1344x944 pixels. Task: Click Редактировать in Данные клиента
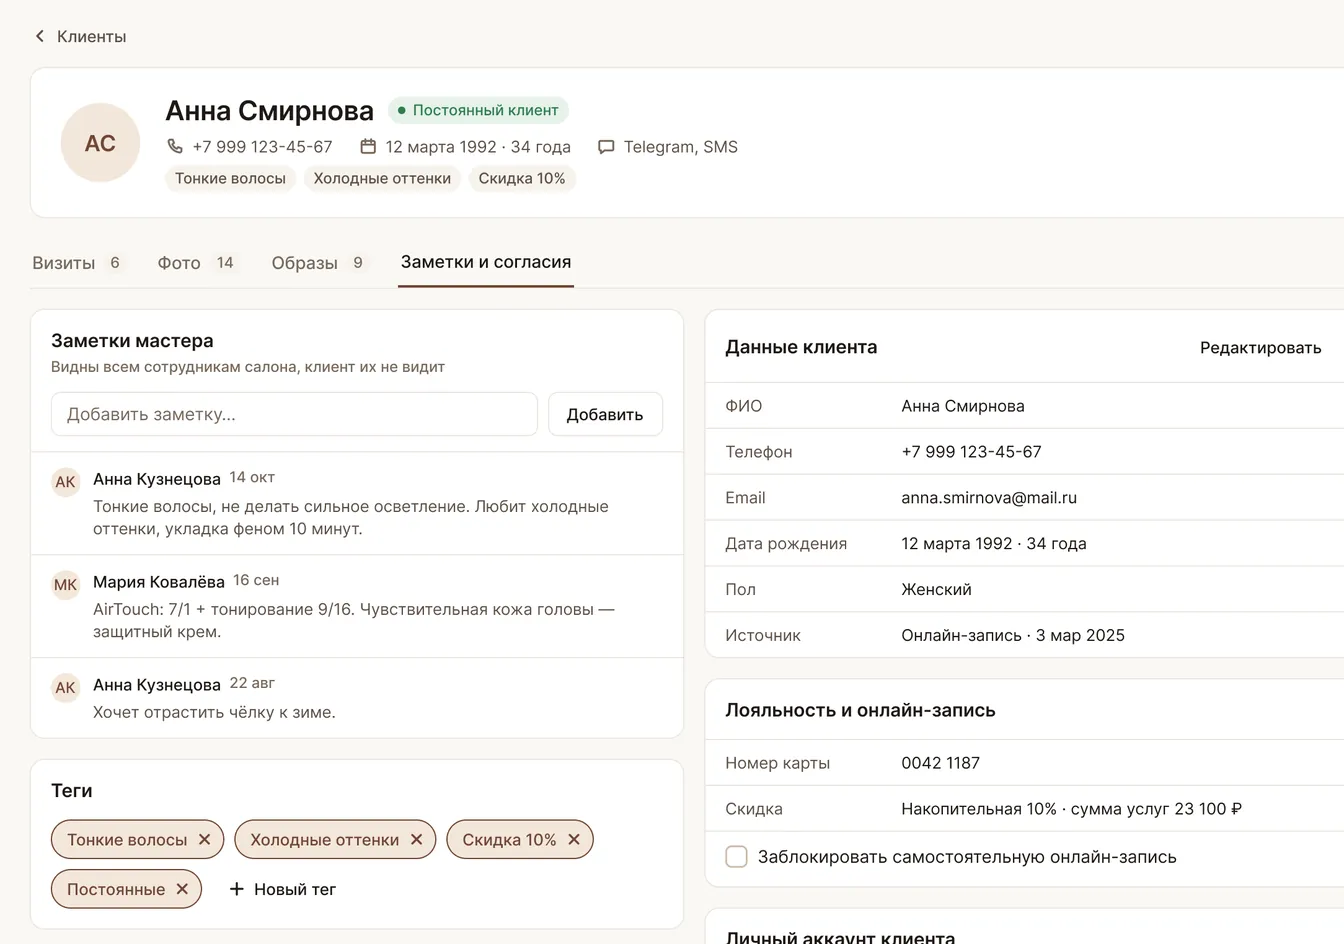[x=1260, y=348]
